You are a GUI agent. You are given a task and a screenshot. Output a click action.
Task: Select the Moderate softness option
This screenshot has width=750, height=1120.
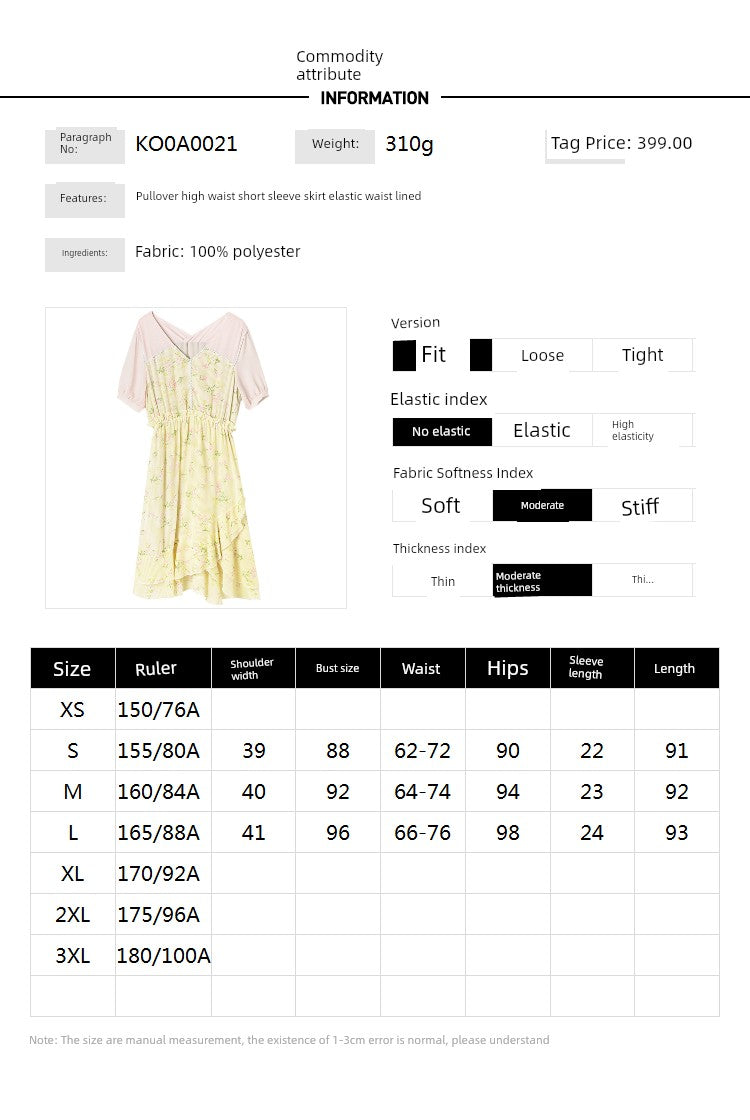pos(542,506)
